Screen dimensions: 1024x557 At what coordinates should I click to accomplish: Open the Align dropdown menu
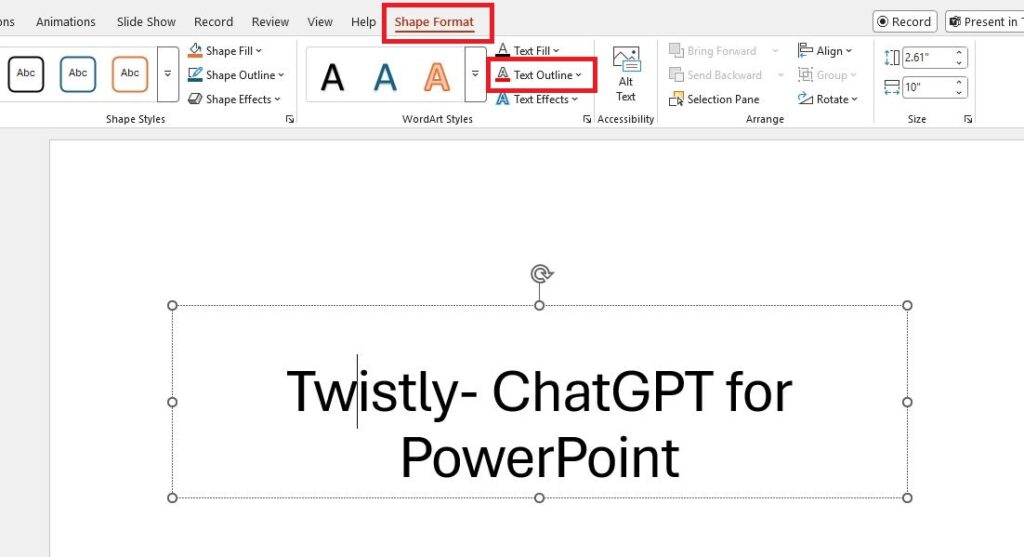click(x=825, y=50)
